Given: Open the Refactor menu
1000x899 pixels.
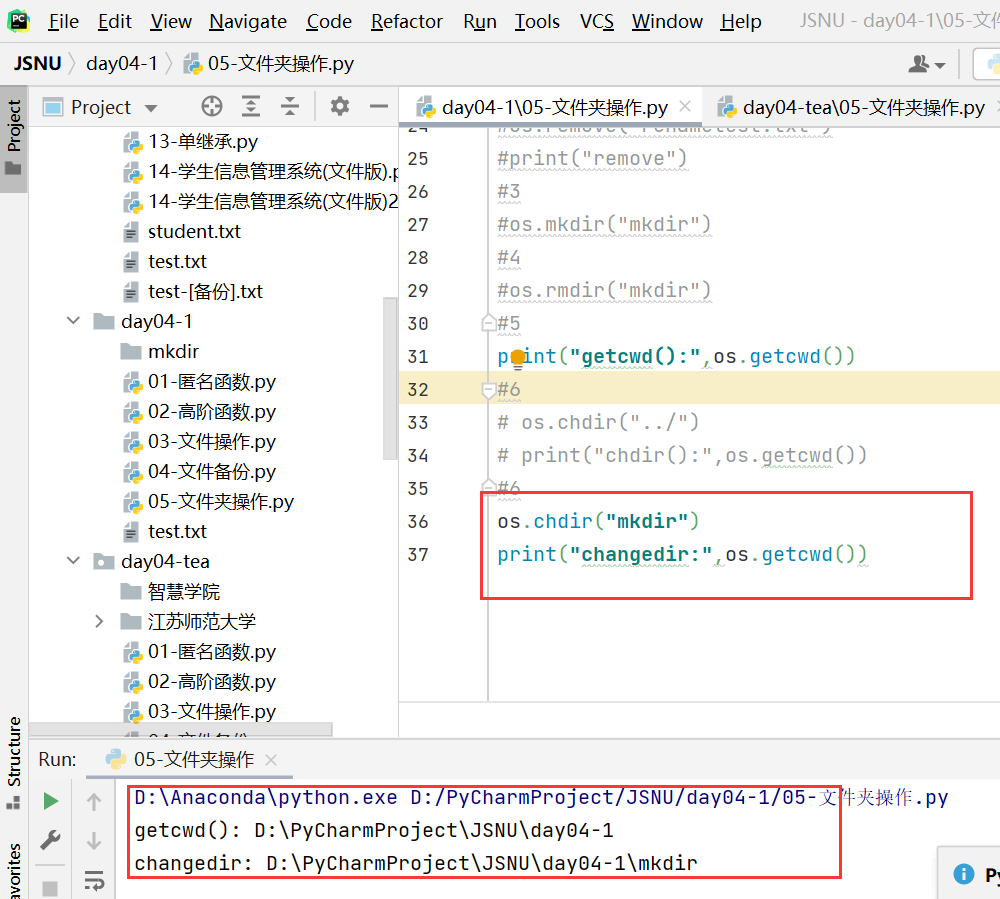Looking at the screenshot, I should pyautogui.click(x=406, y=21).
